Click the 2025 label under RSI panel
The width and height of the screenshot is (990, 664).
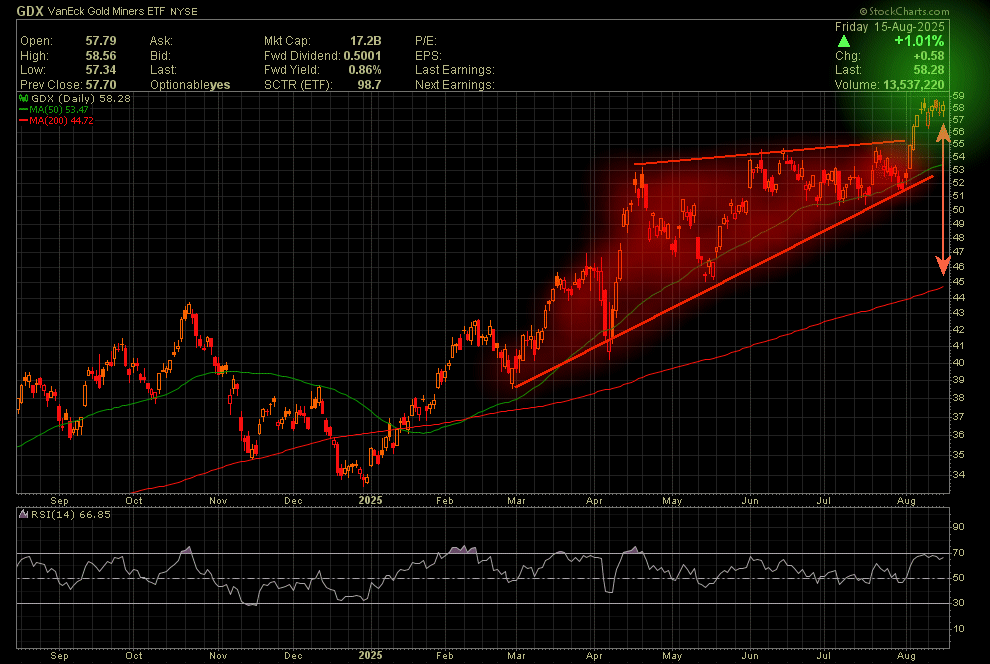pyautogui.click(x=370, y=655)
